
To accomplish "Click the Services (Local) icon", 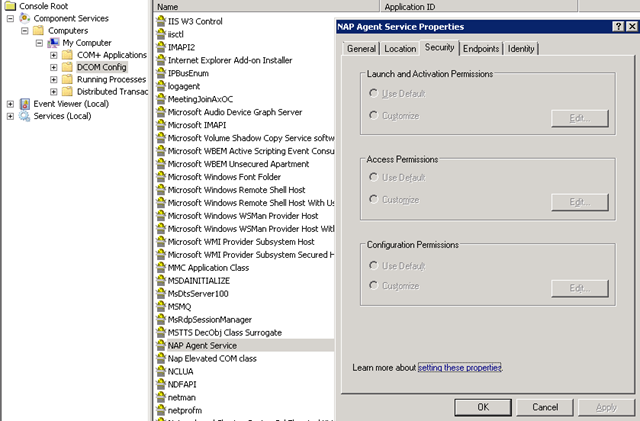I will (x=25, y=116).
